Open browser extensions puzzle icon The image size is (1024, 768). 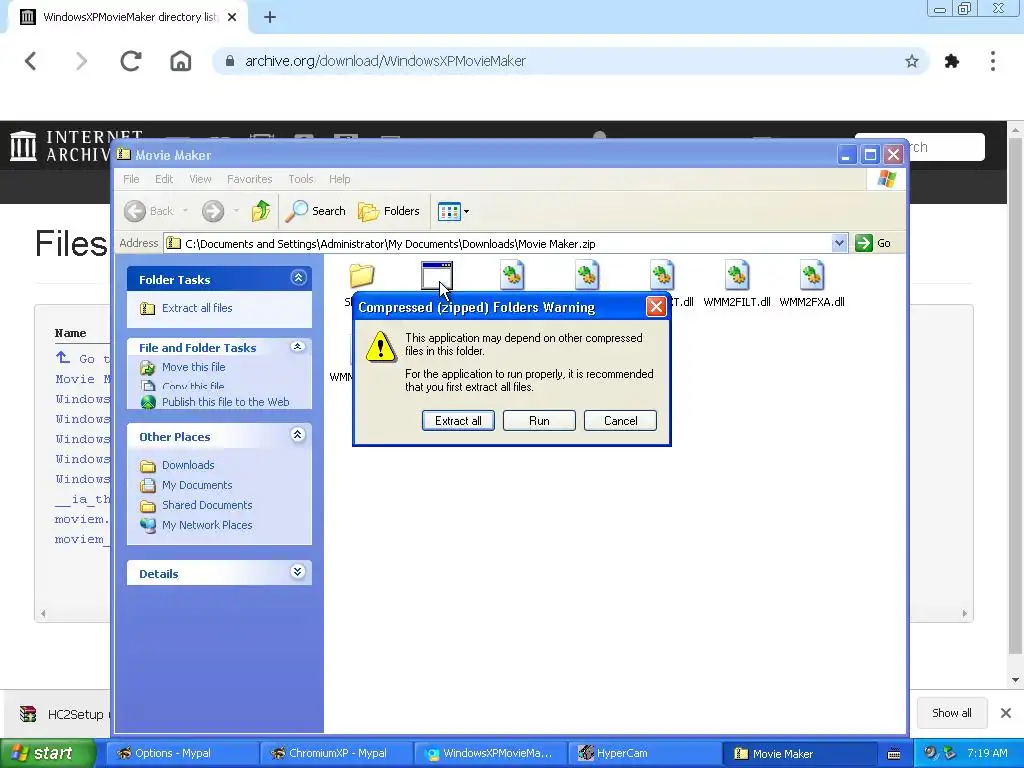(x=952, y=61)
